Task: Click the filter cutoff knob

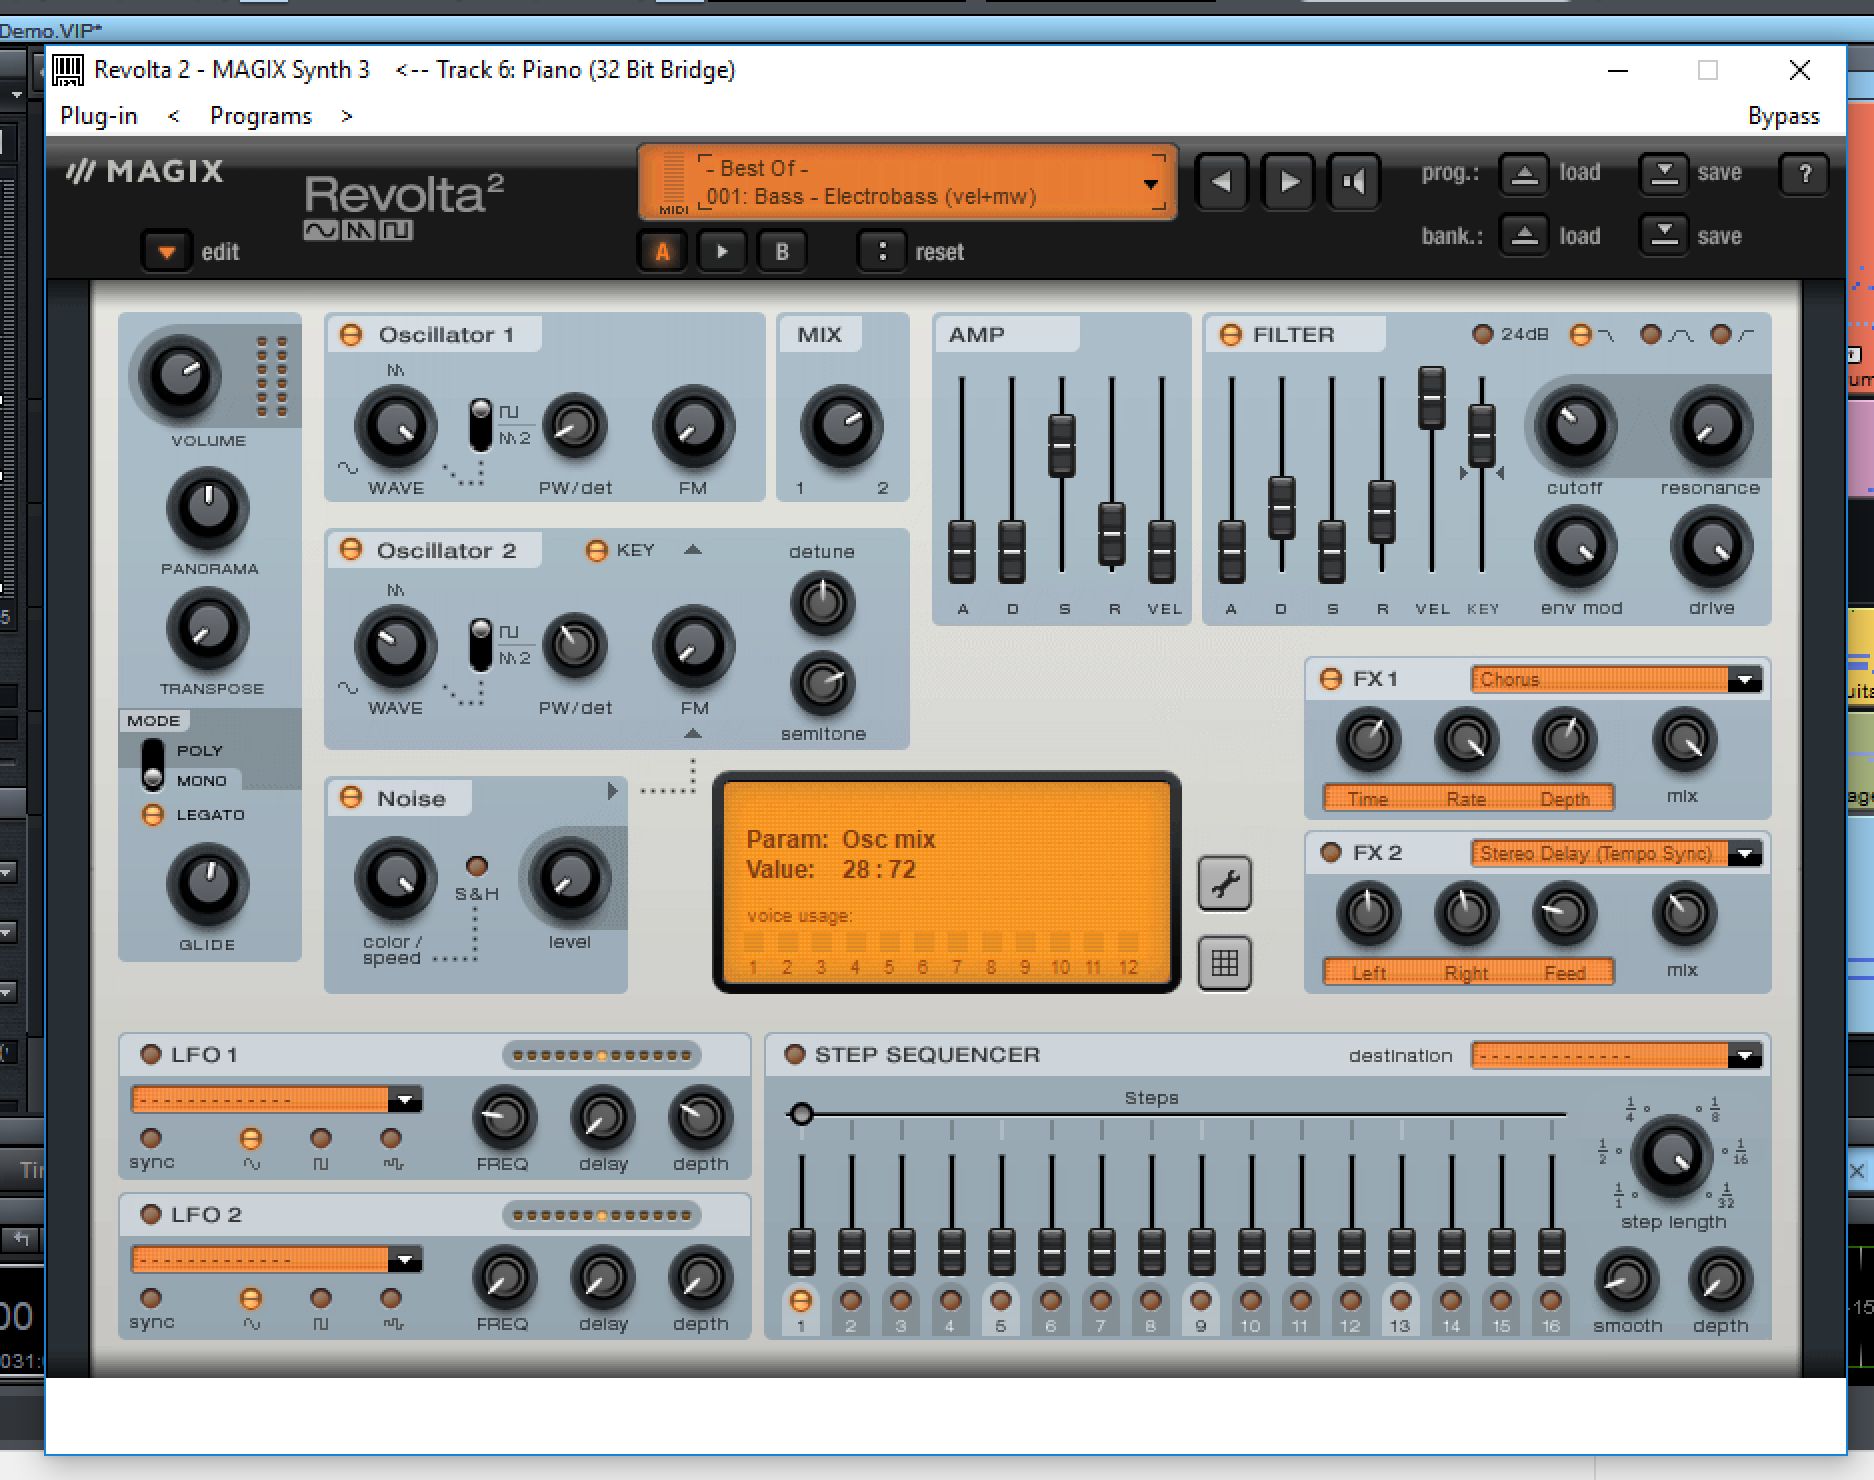Action: coord(1576,427)
